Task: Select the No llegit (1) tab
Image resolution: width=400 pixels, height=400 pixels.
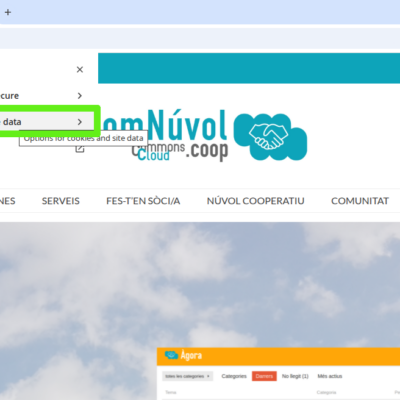Action: pos(295,376)
